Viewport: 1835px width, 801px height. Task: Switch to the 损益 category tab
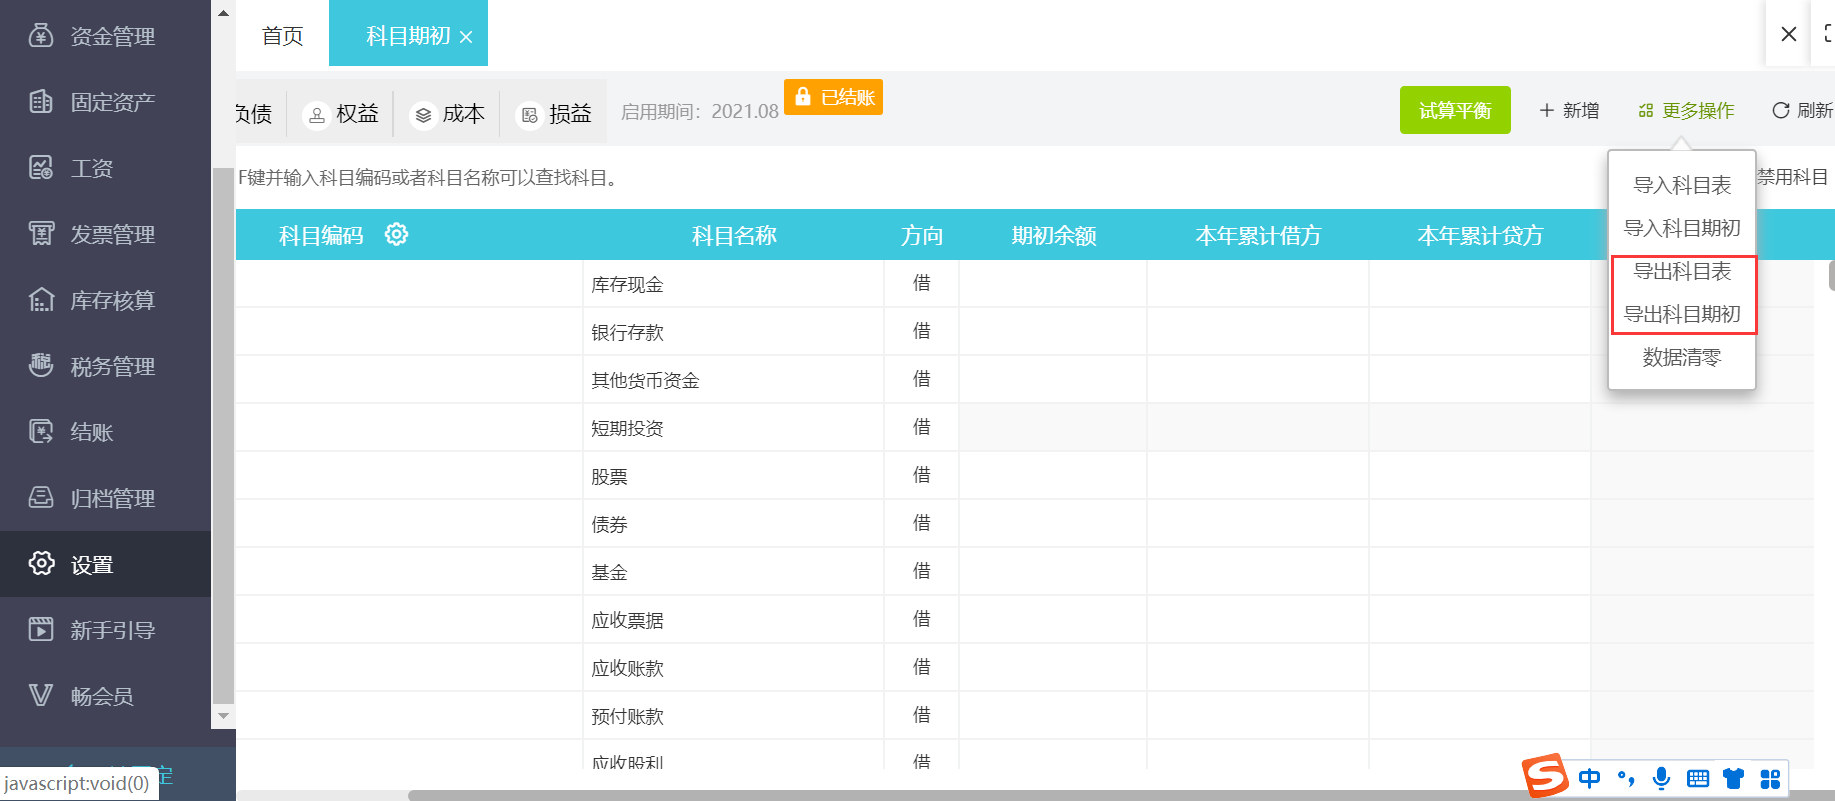556,114
